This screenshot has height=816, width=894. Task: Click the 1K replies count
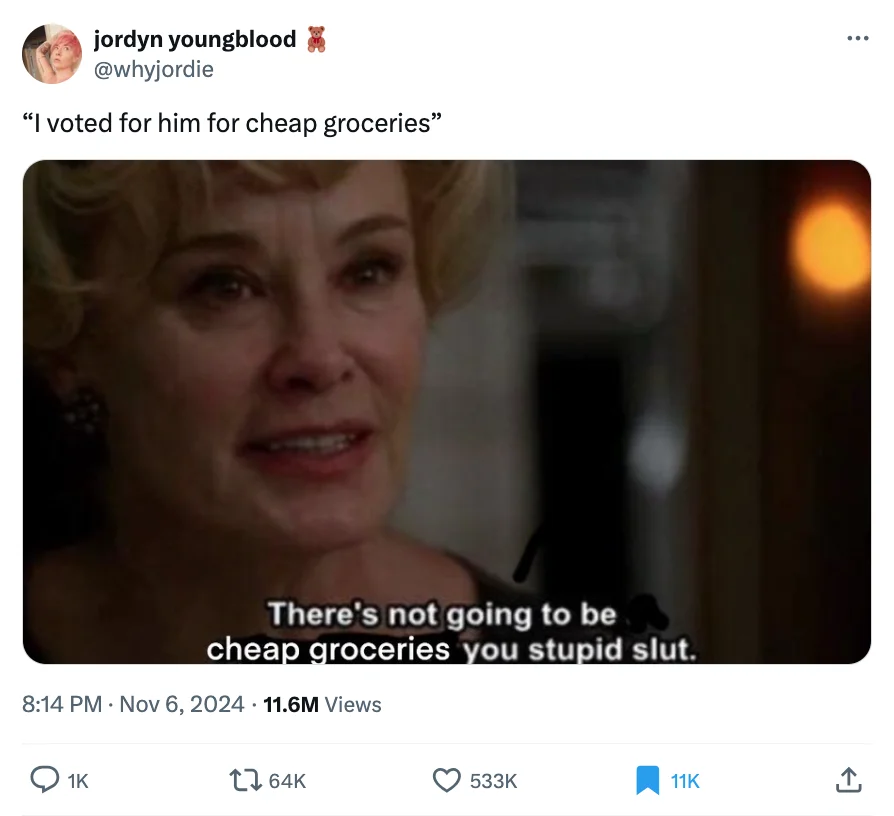(x=78, y=781)
